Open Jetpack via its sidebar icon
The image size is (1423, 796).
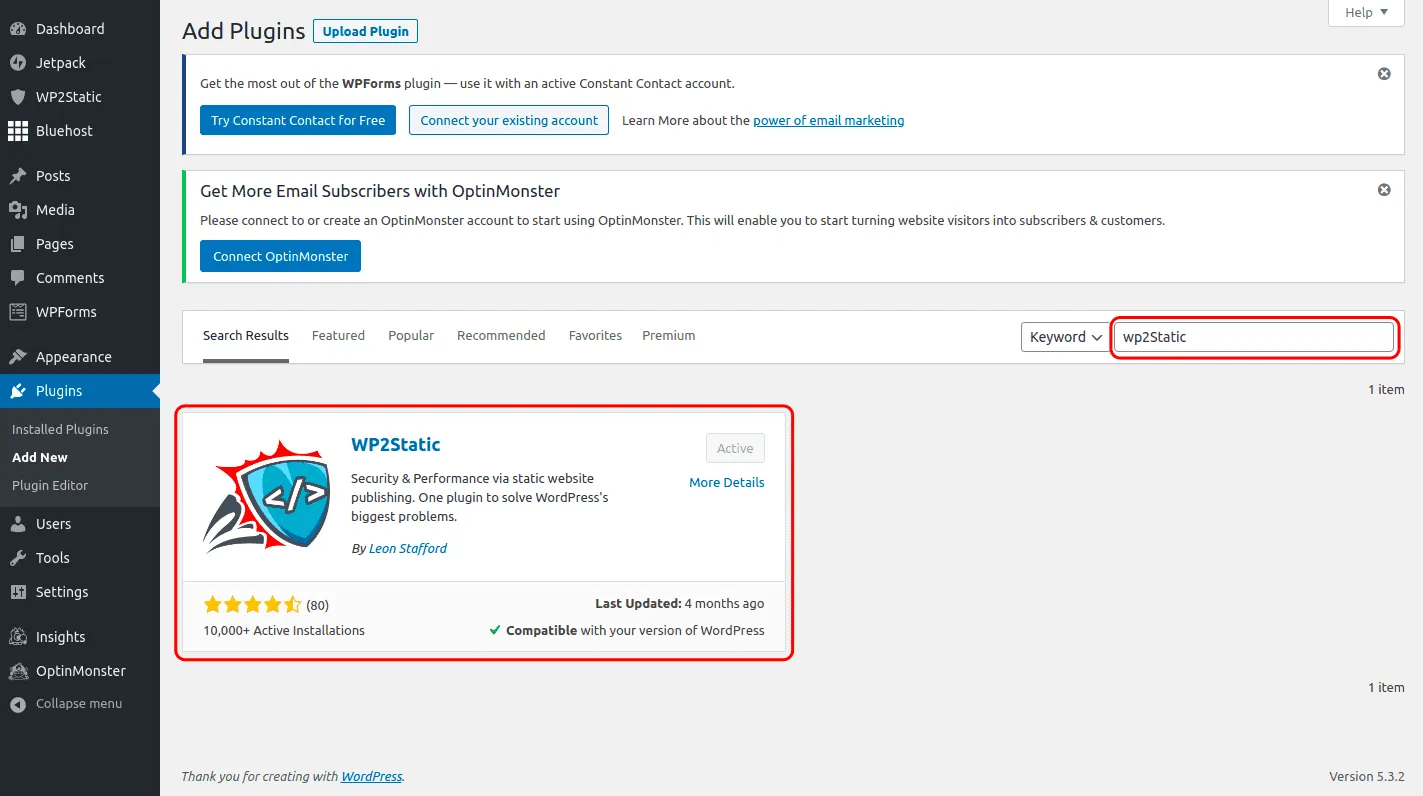click(18, 63)
